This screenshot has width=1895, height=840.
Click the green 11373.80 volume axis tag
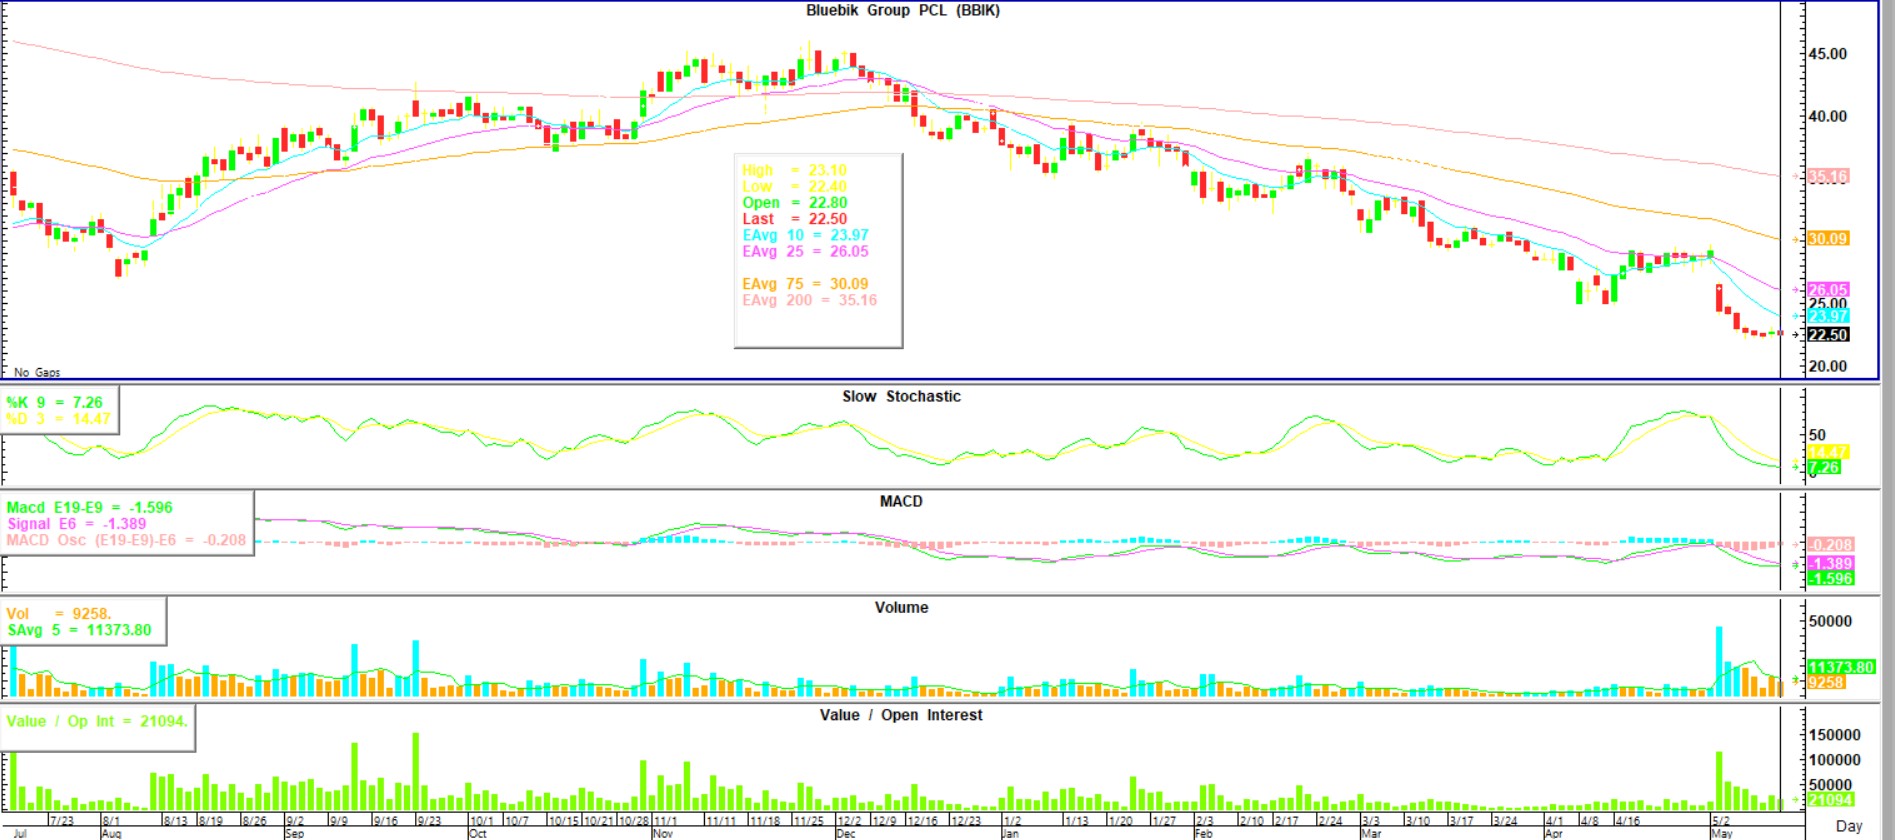(1841, 667)
